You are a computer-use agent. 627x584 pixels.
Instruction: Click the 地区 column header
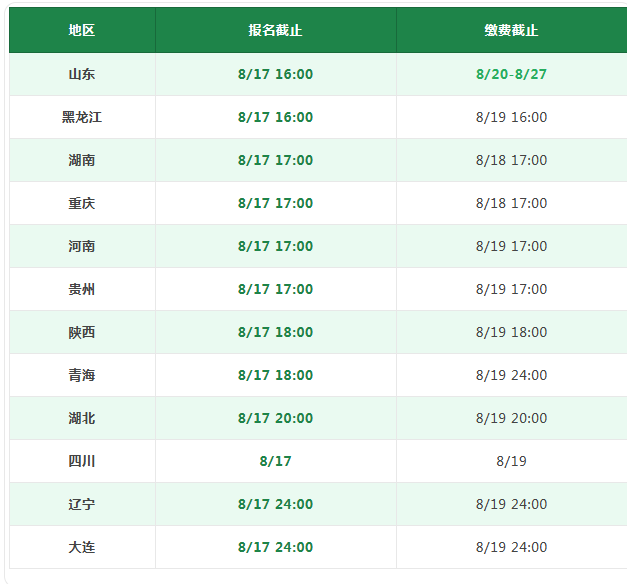tap(82, 30)
